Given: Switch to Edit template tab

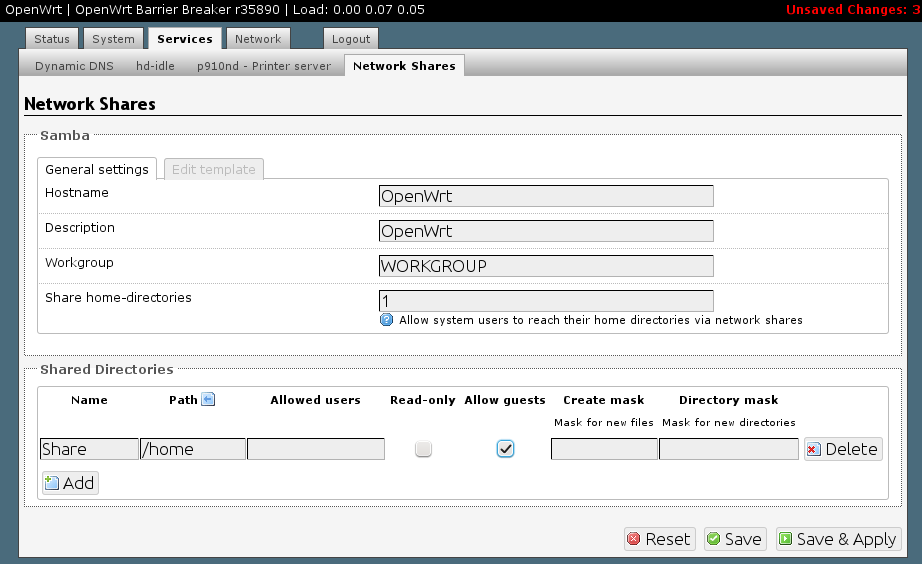Looking at the screenshot, I should 214,169.
